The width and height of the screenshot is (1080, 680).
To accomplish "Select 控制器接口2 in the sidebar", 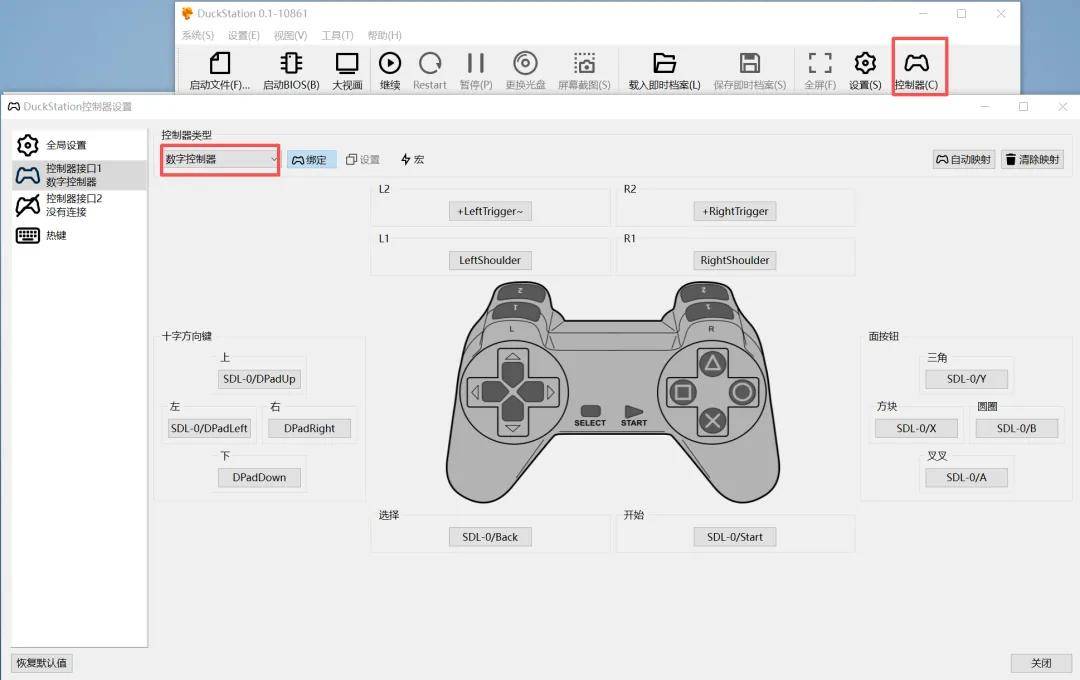I will 73,205.
